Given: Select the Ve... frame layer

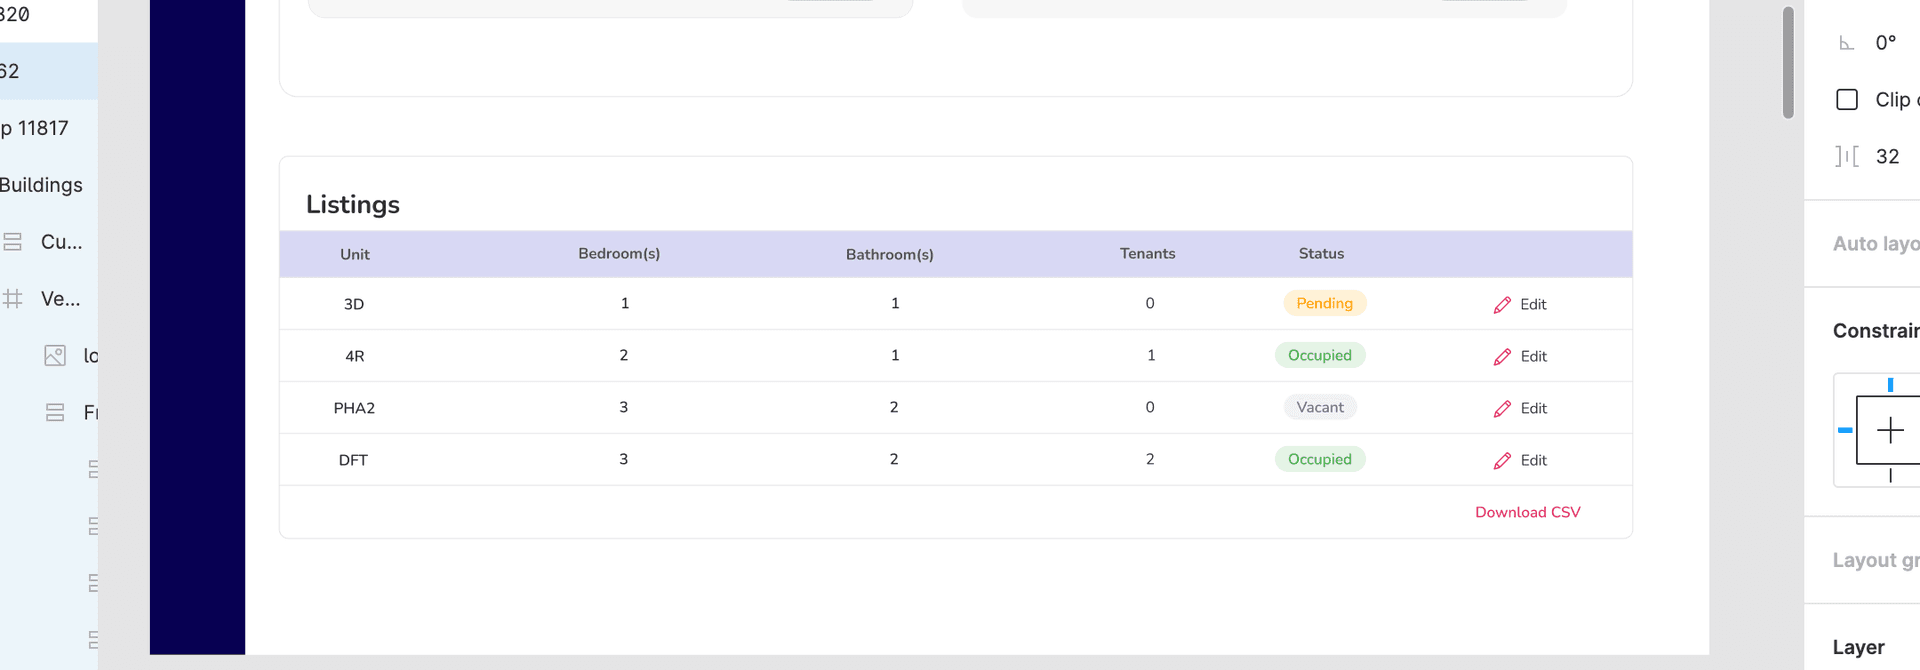Looking at the screenshot, I should coord(49,299).
